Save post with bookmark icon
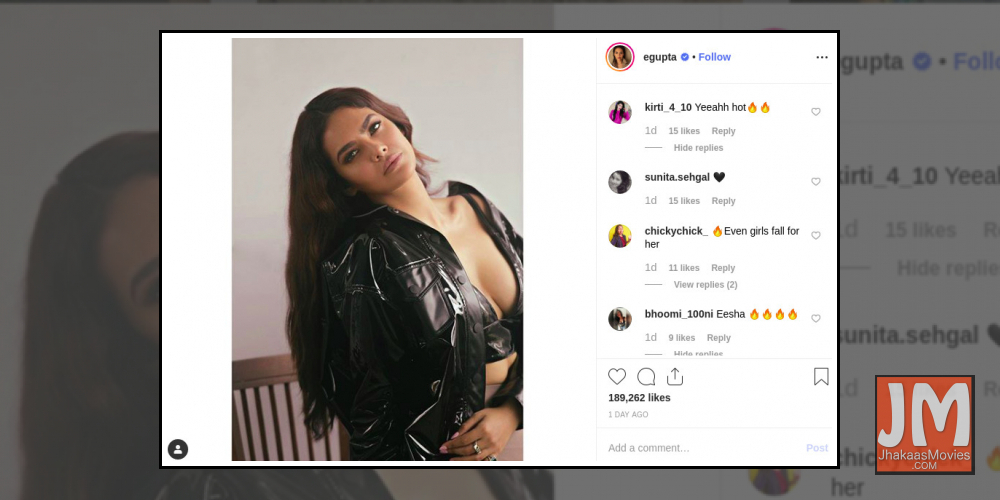Screen dimensions: 1000x500 coord(821,377)
